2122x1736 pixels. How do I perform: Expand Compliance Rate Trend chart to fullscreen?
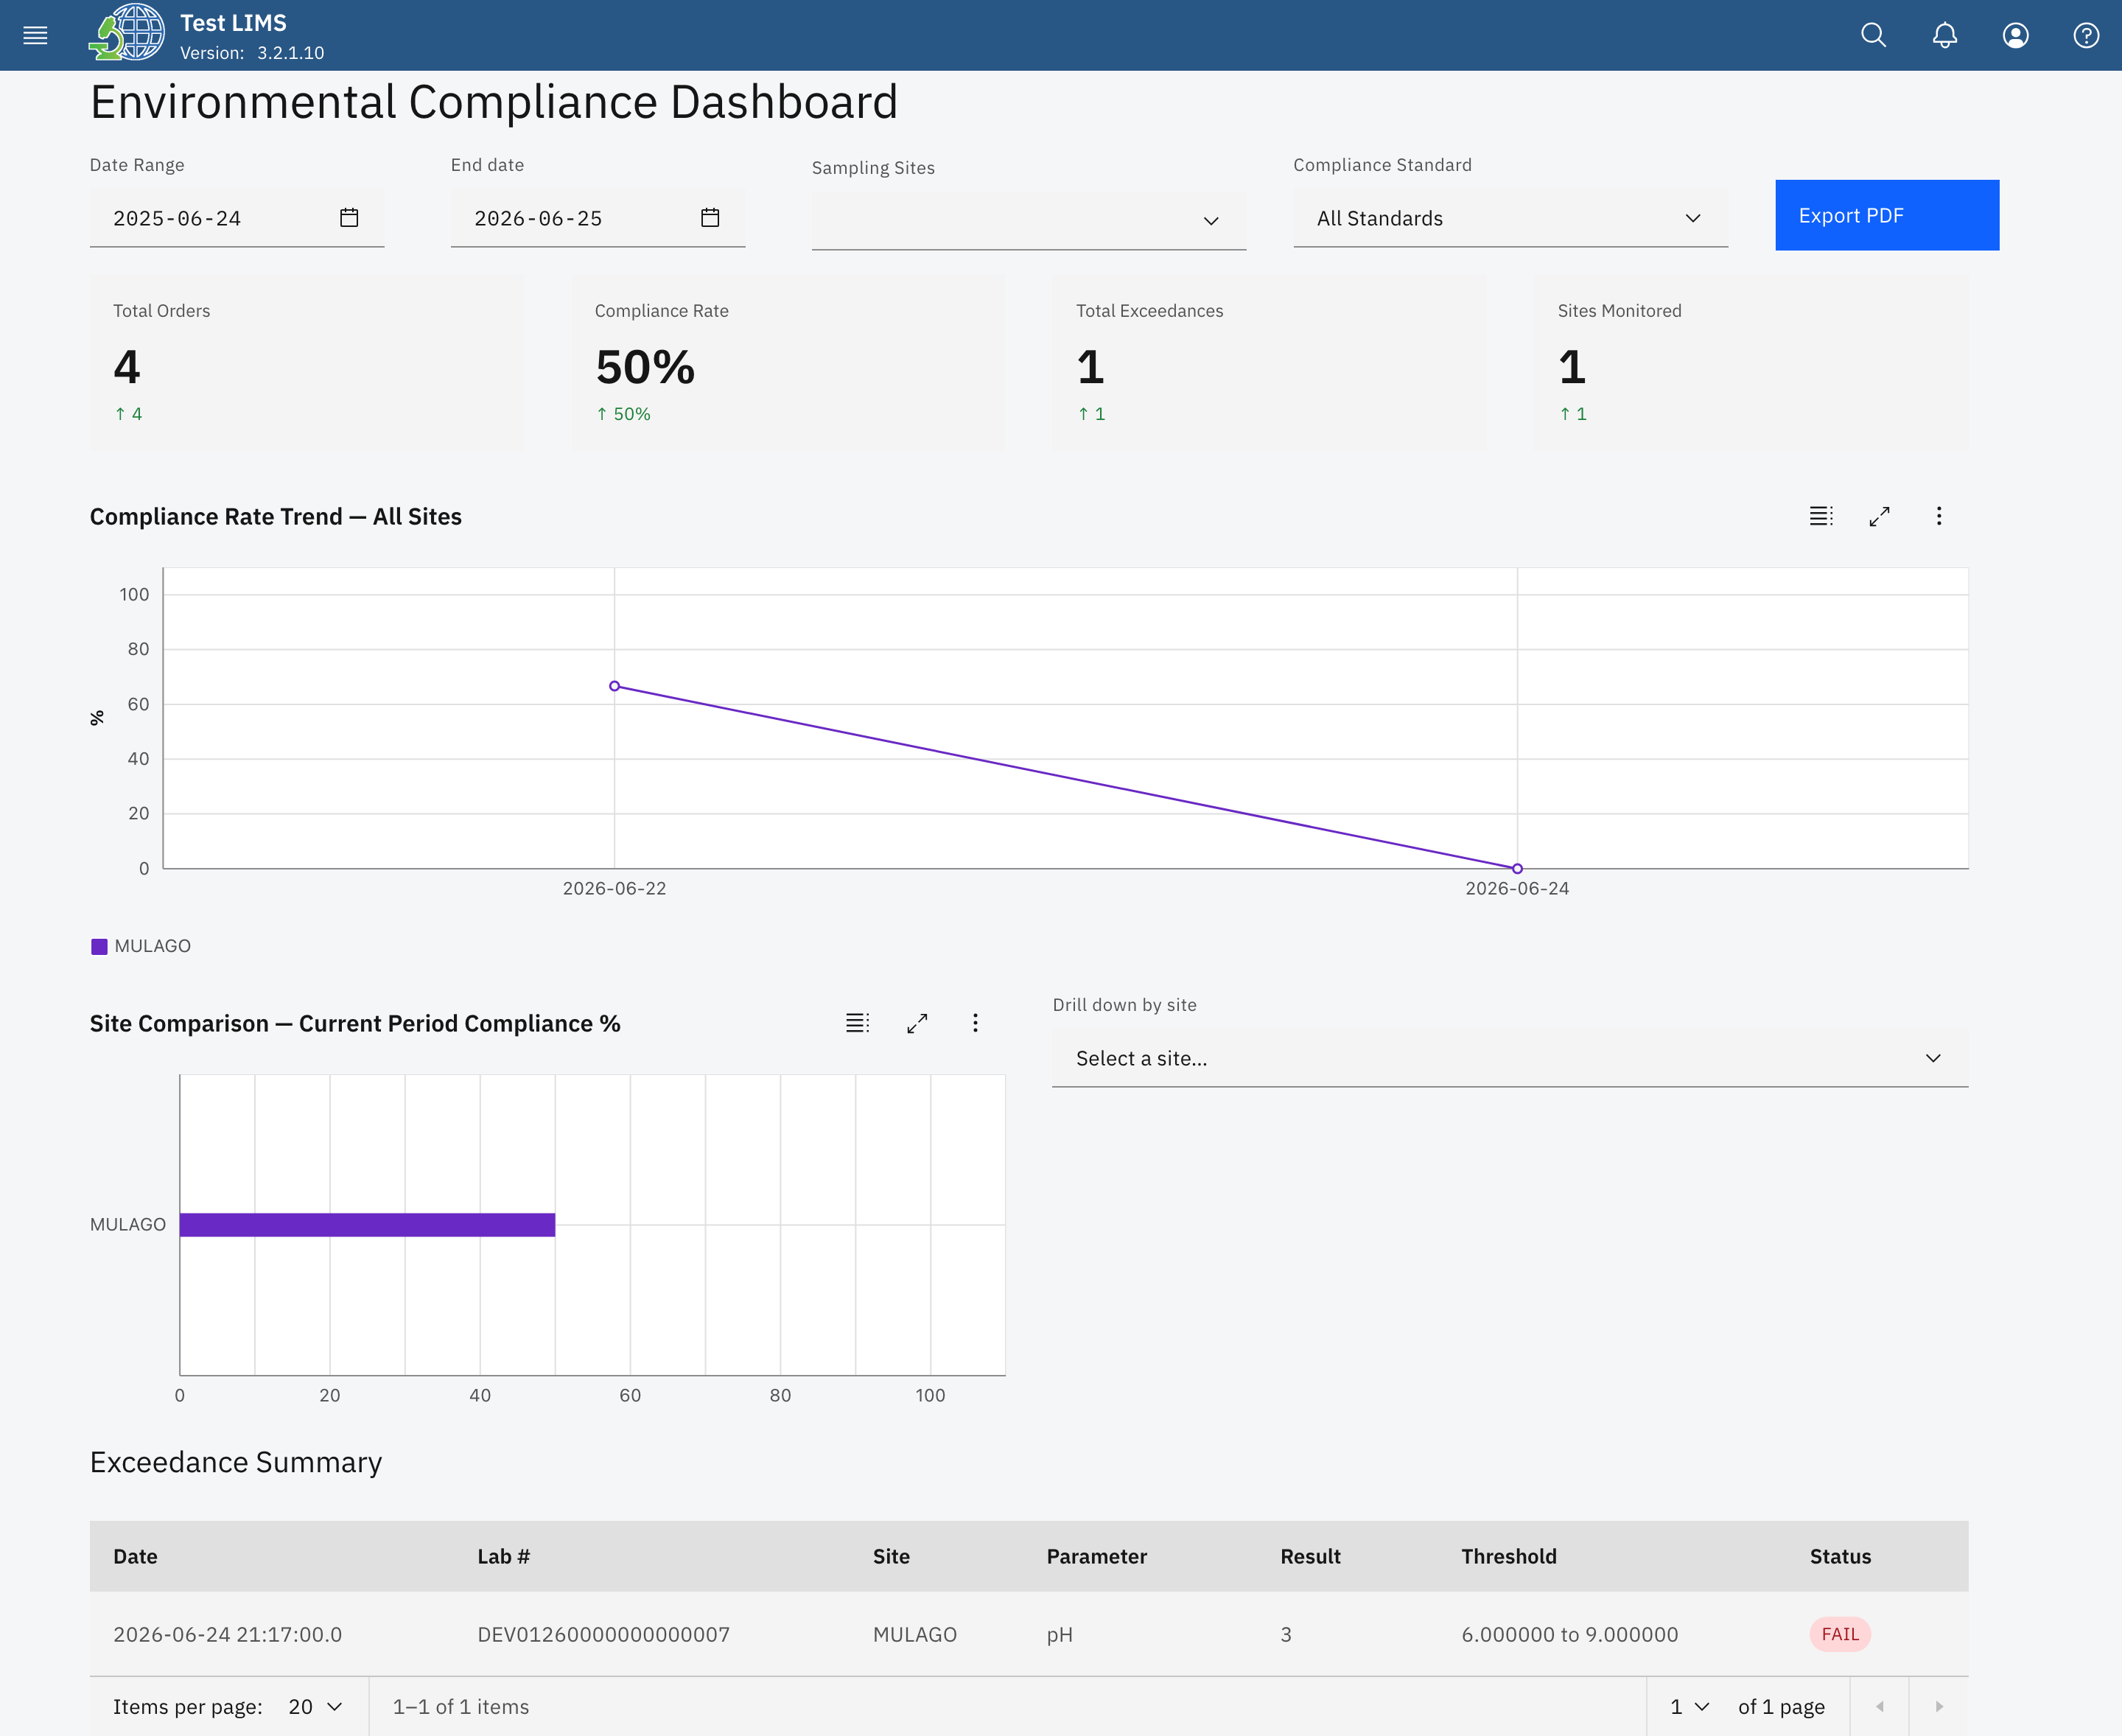1880,516
